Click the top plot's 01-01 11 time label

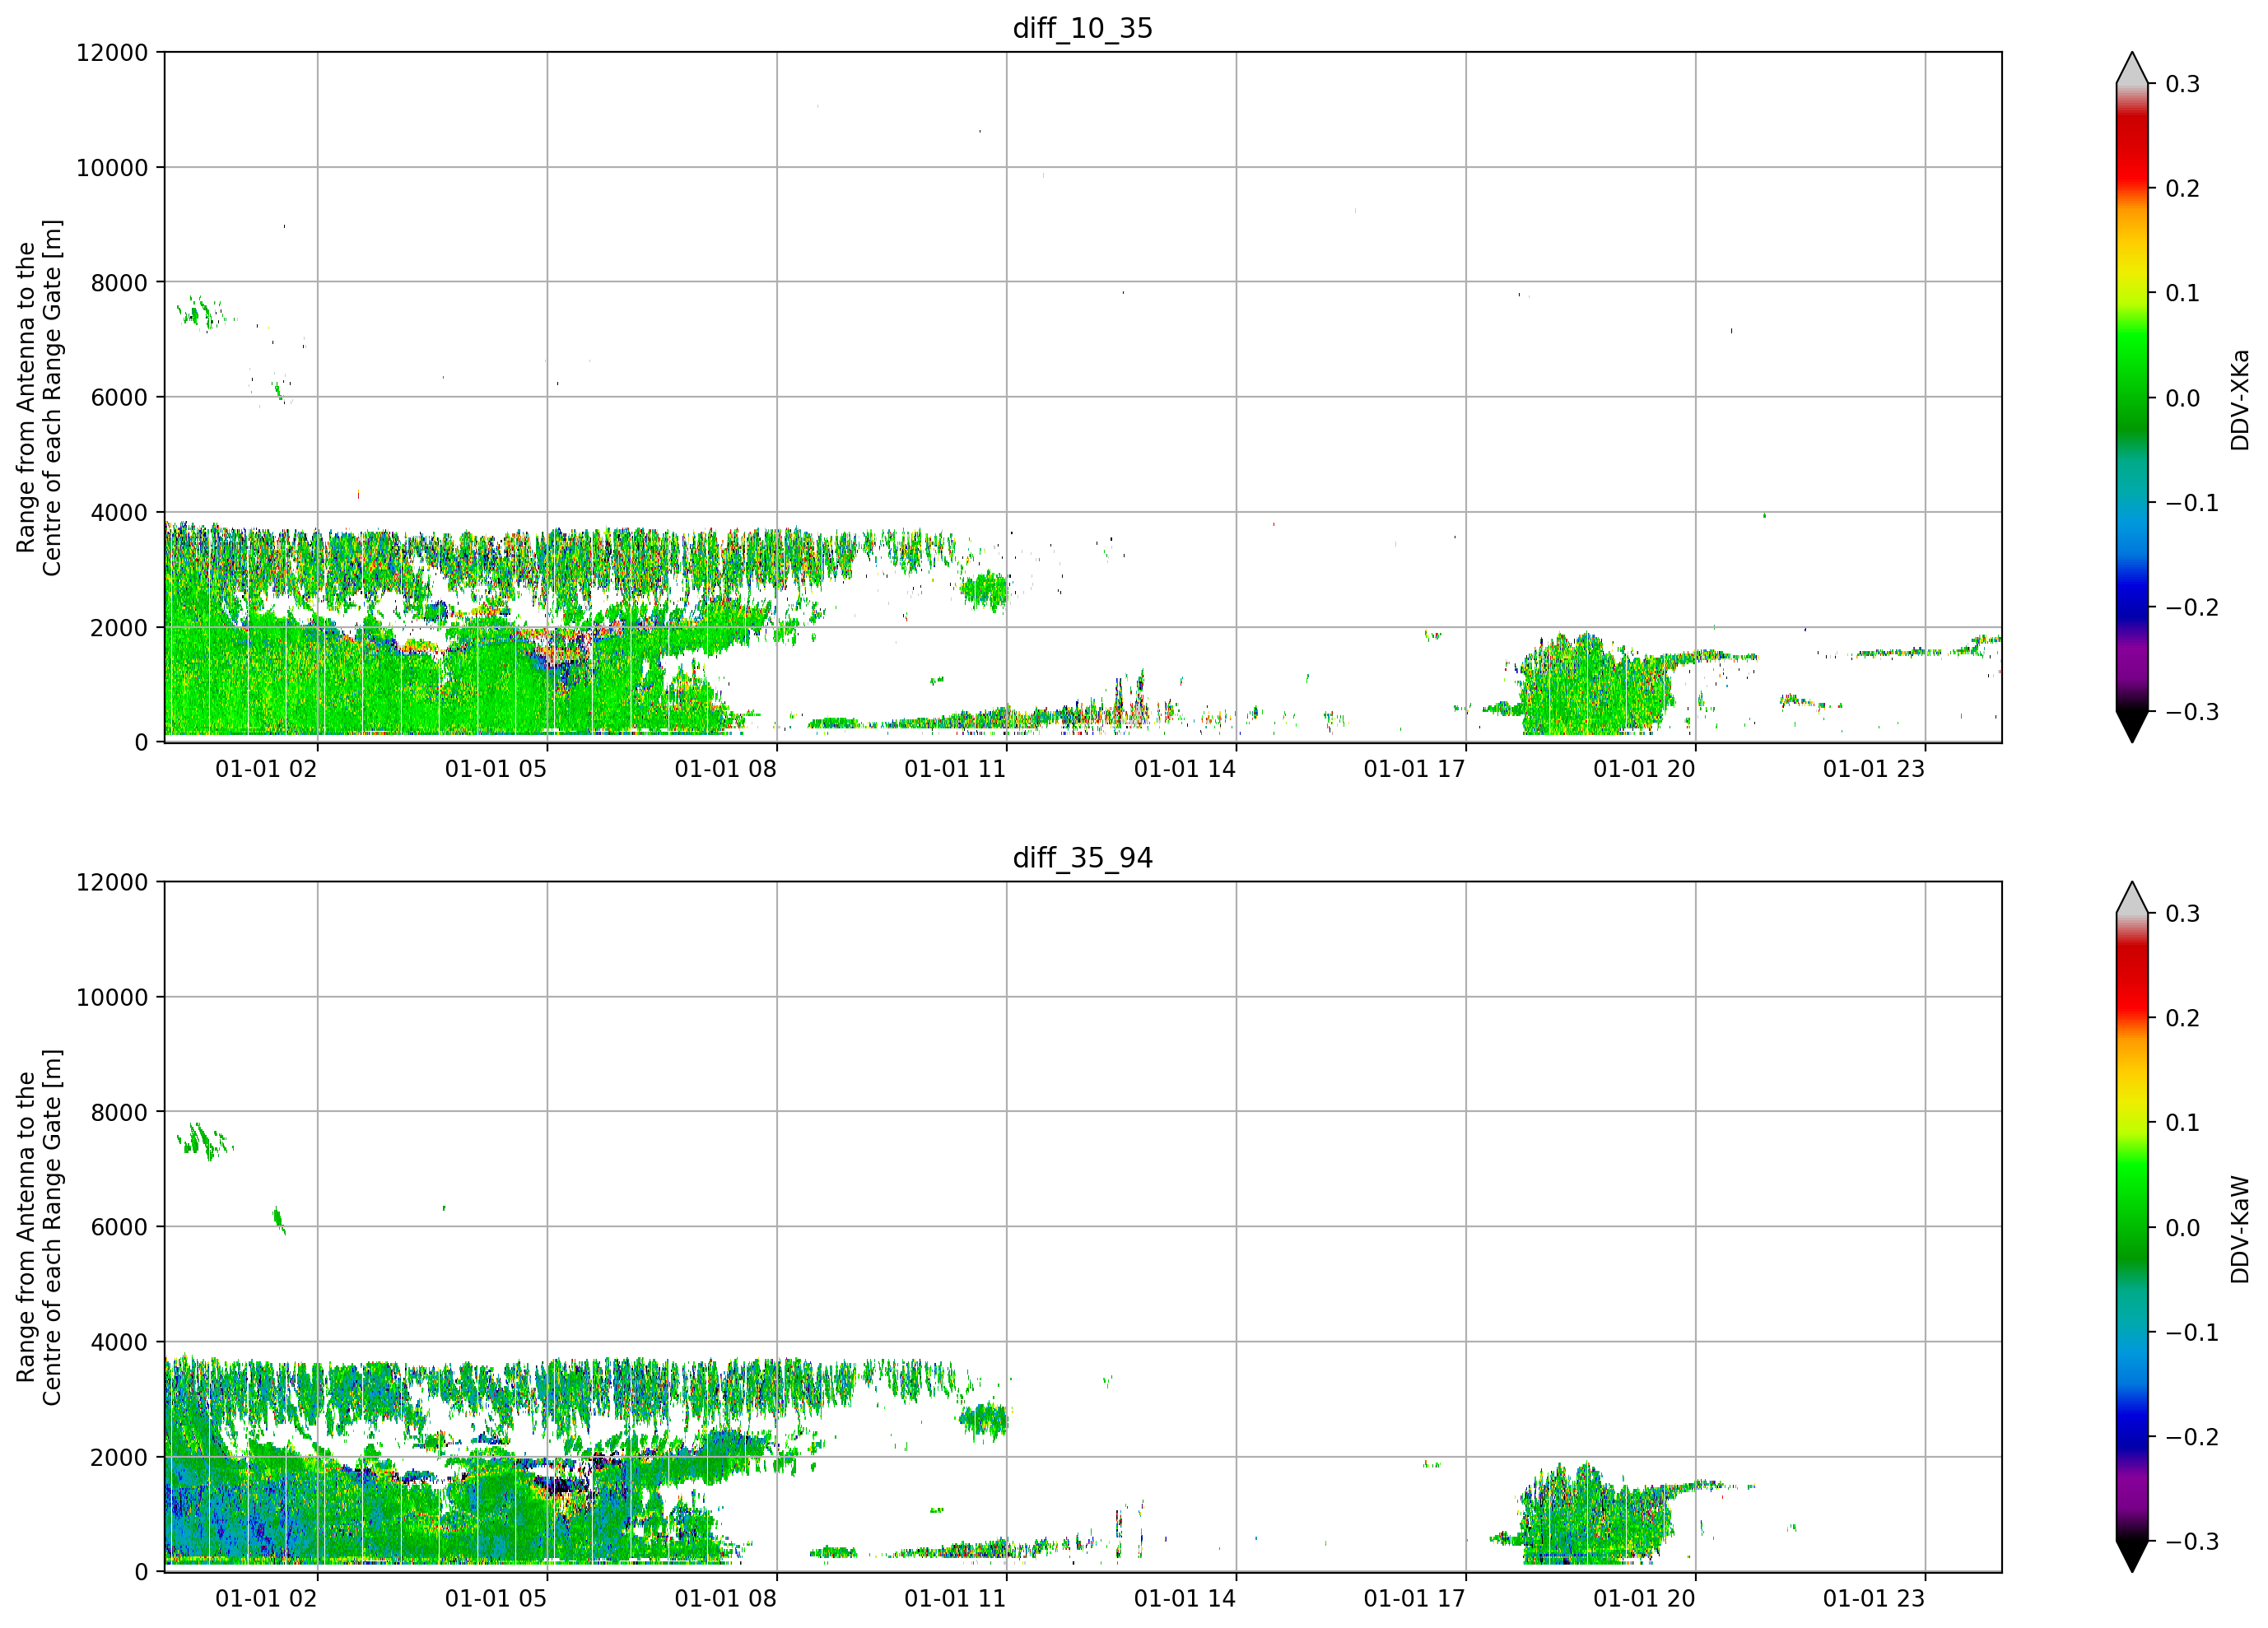955,769
